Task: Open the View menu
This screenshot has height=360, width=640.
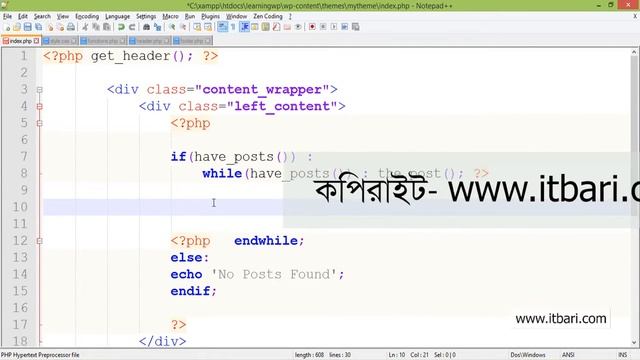Action: click(x=62, y=16)
